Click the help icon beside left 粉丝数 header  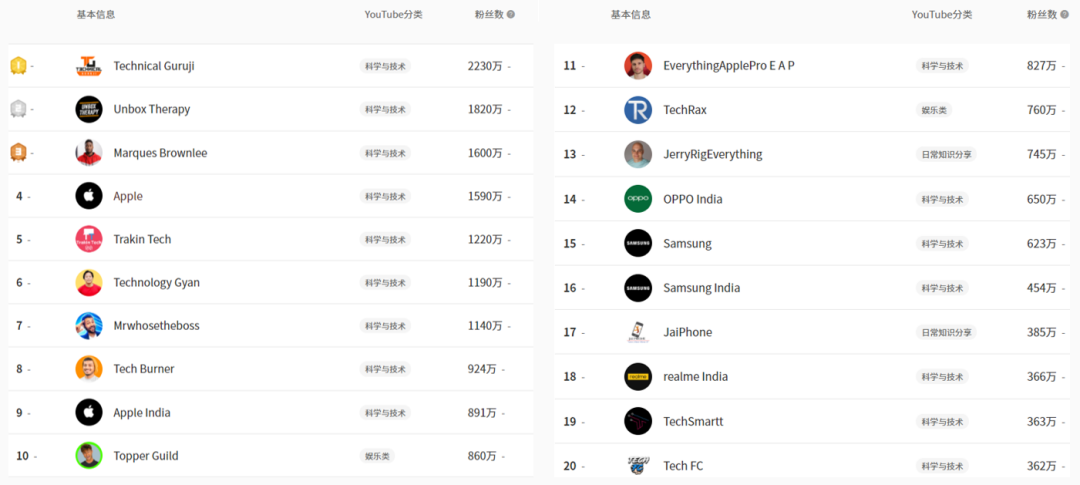pyautogui.click(x=510, y=14)
